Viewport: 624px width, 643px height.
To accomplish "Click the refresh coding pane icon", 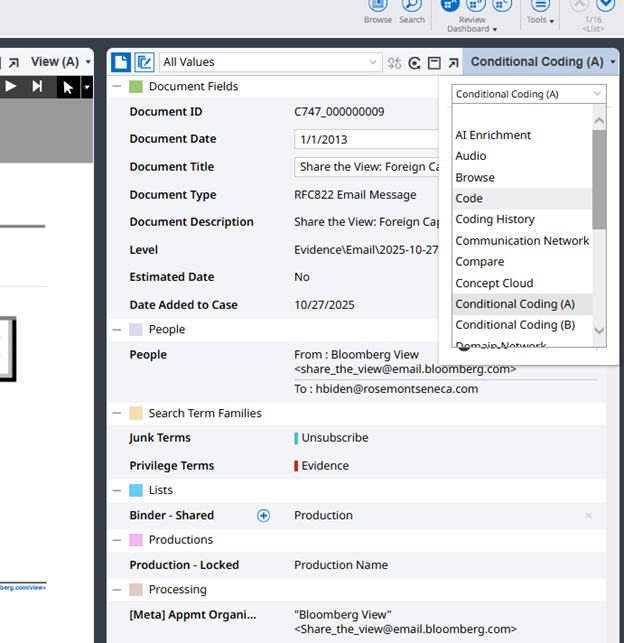I will (x=414, y=63).
